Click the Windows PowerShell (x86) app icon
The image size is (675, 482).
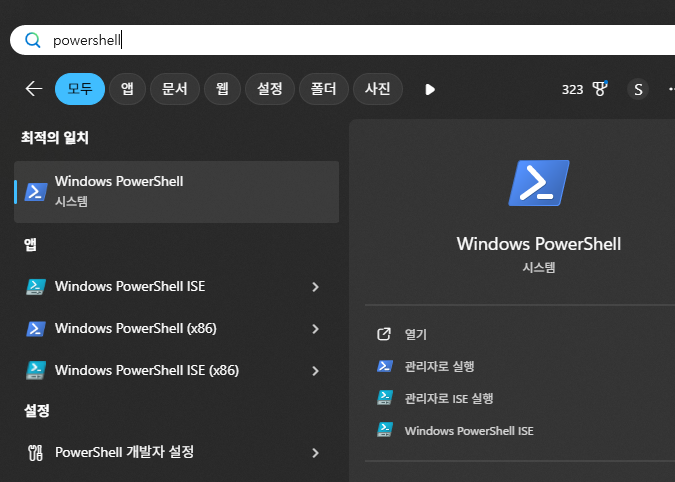coord(36,329)
